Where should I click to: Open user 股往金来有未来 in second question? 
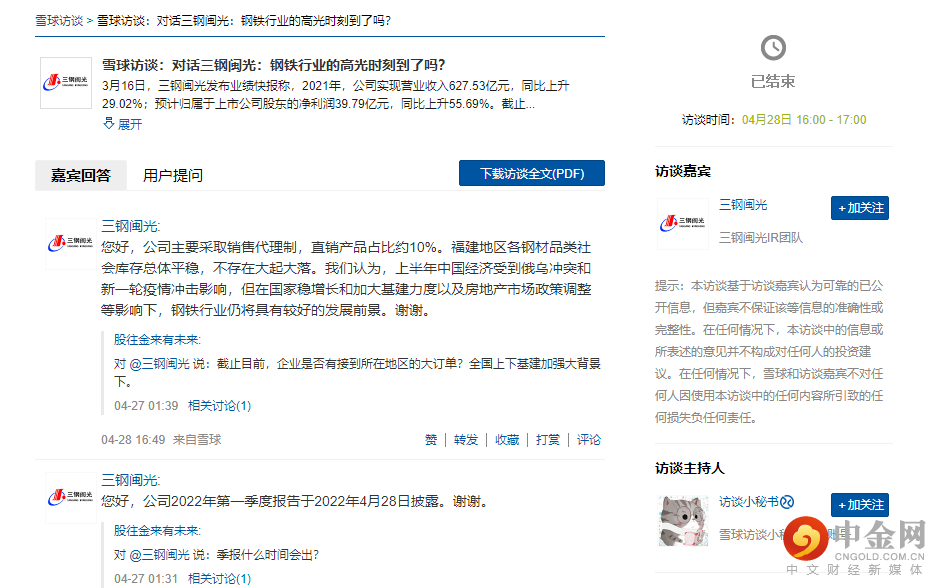[157, 530]
